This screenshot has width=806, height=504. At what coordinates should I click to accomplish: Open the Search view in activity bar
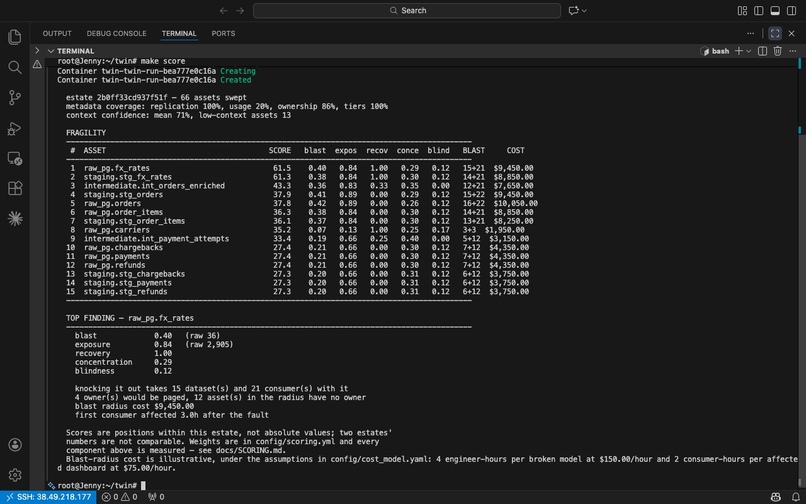[x=15, y=67]
